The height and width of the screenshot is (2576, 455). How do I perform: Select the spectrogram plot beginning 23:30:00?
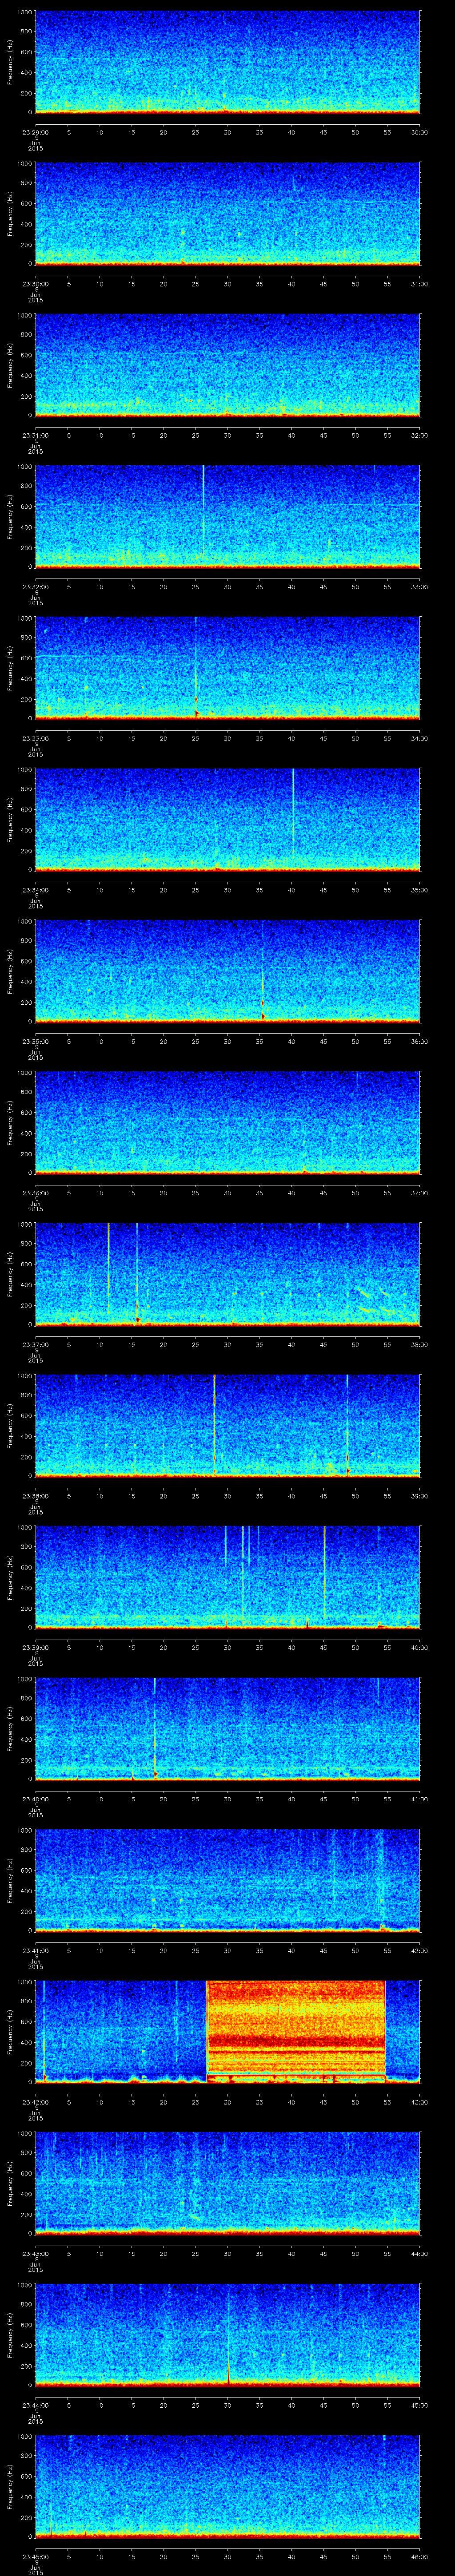tap(227, 214)
